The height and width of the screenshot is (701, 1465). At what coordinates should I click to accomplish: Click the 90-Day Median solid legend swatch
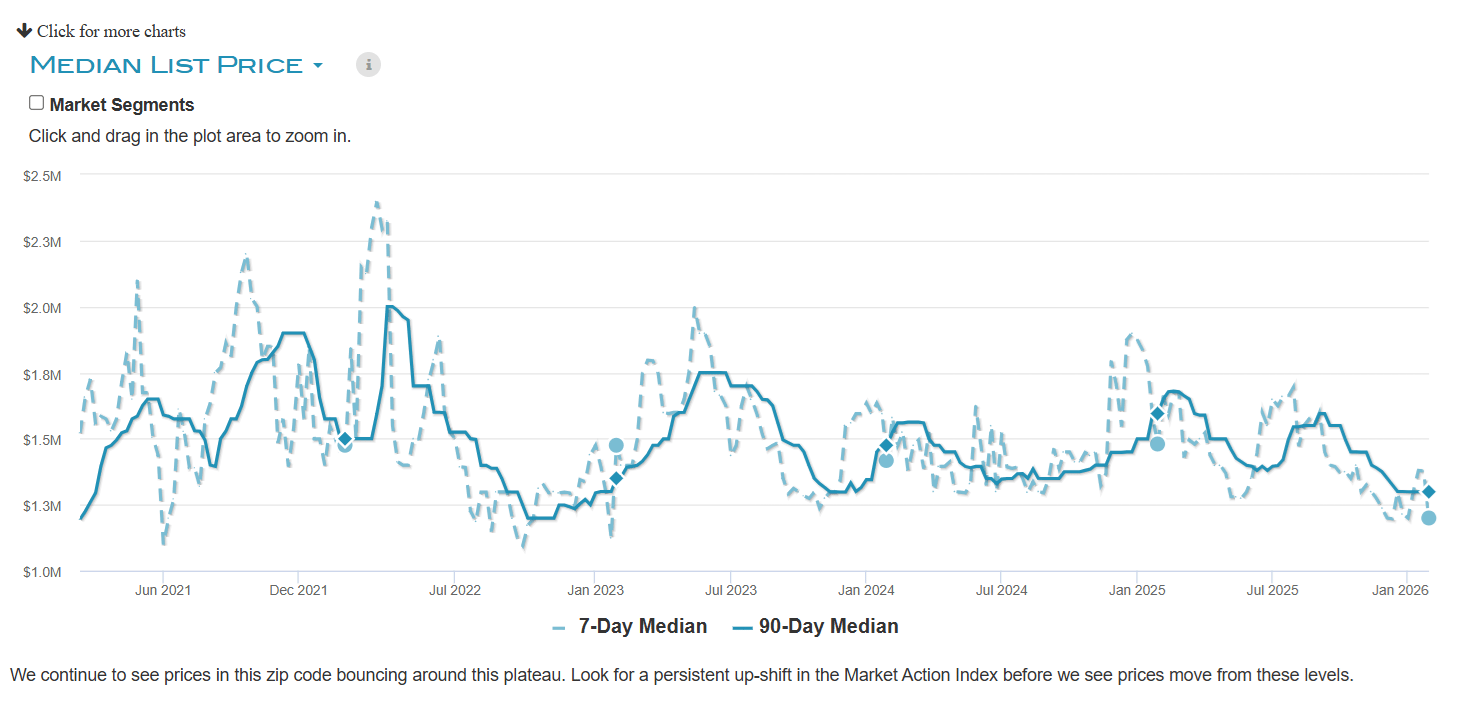(741, 628)
